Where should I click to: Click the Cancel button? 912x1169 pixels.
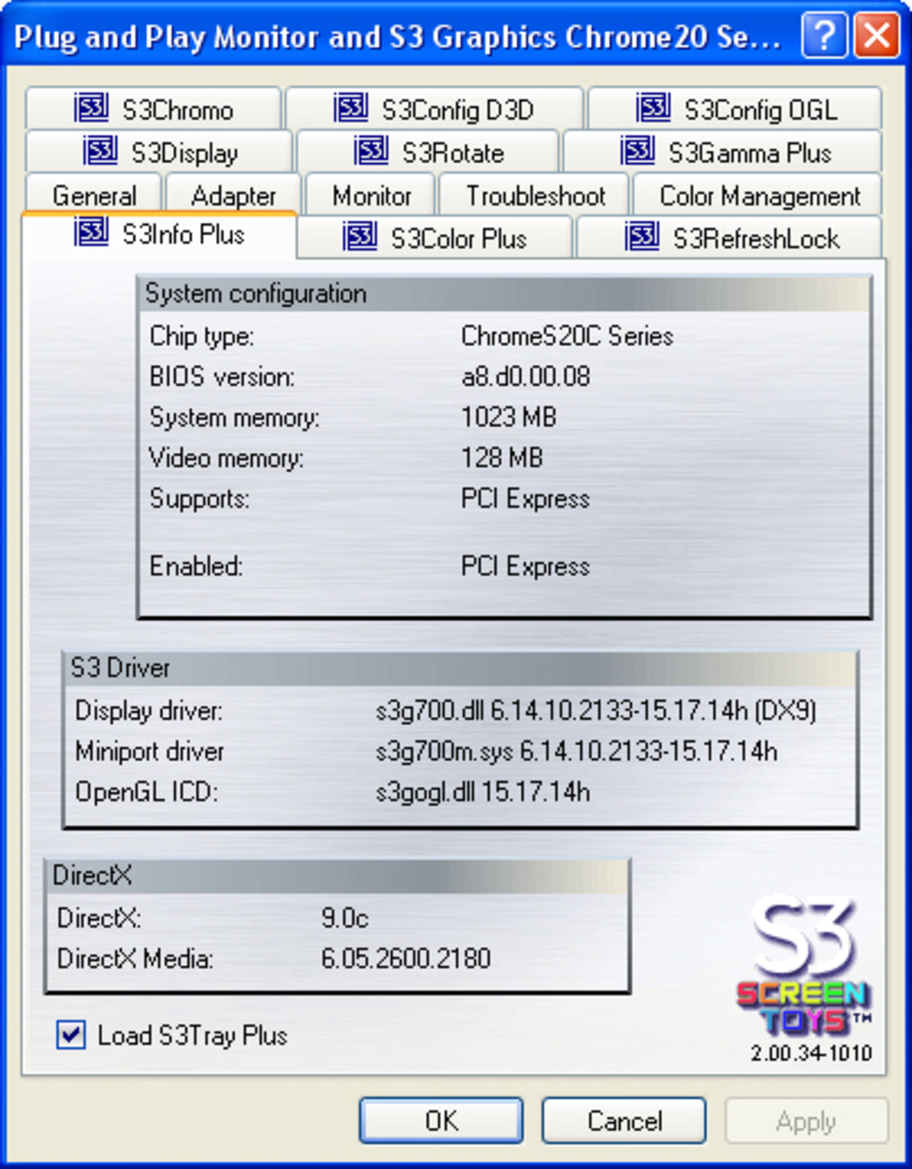pos(623,1120)
